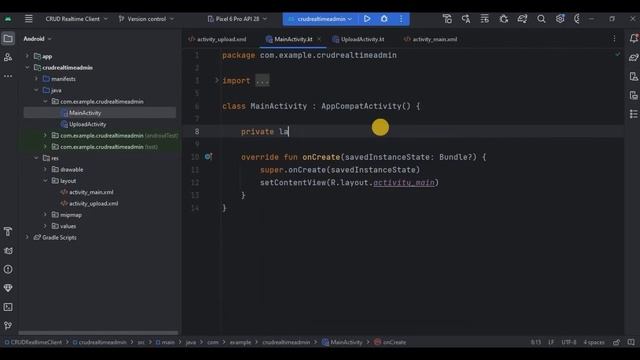Open the Git tool window icon
The height and width of the screenshot is (360, 640).
pos(8,326)
